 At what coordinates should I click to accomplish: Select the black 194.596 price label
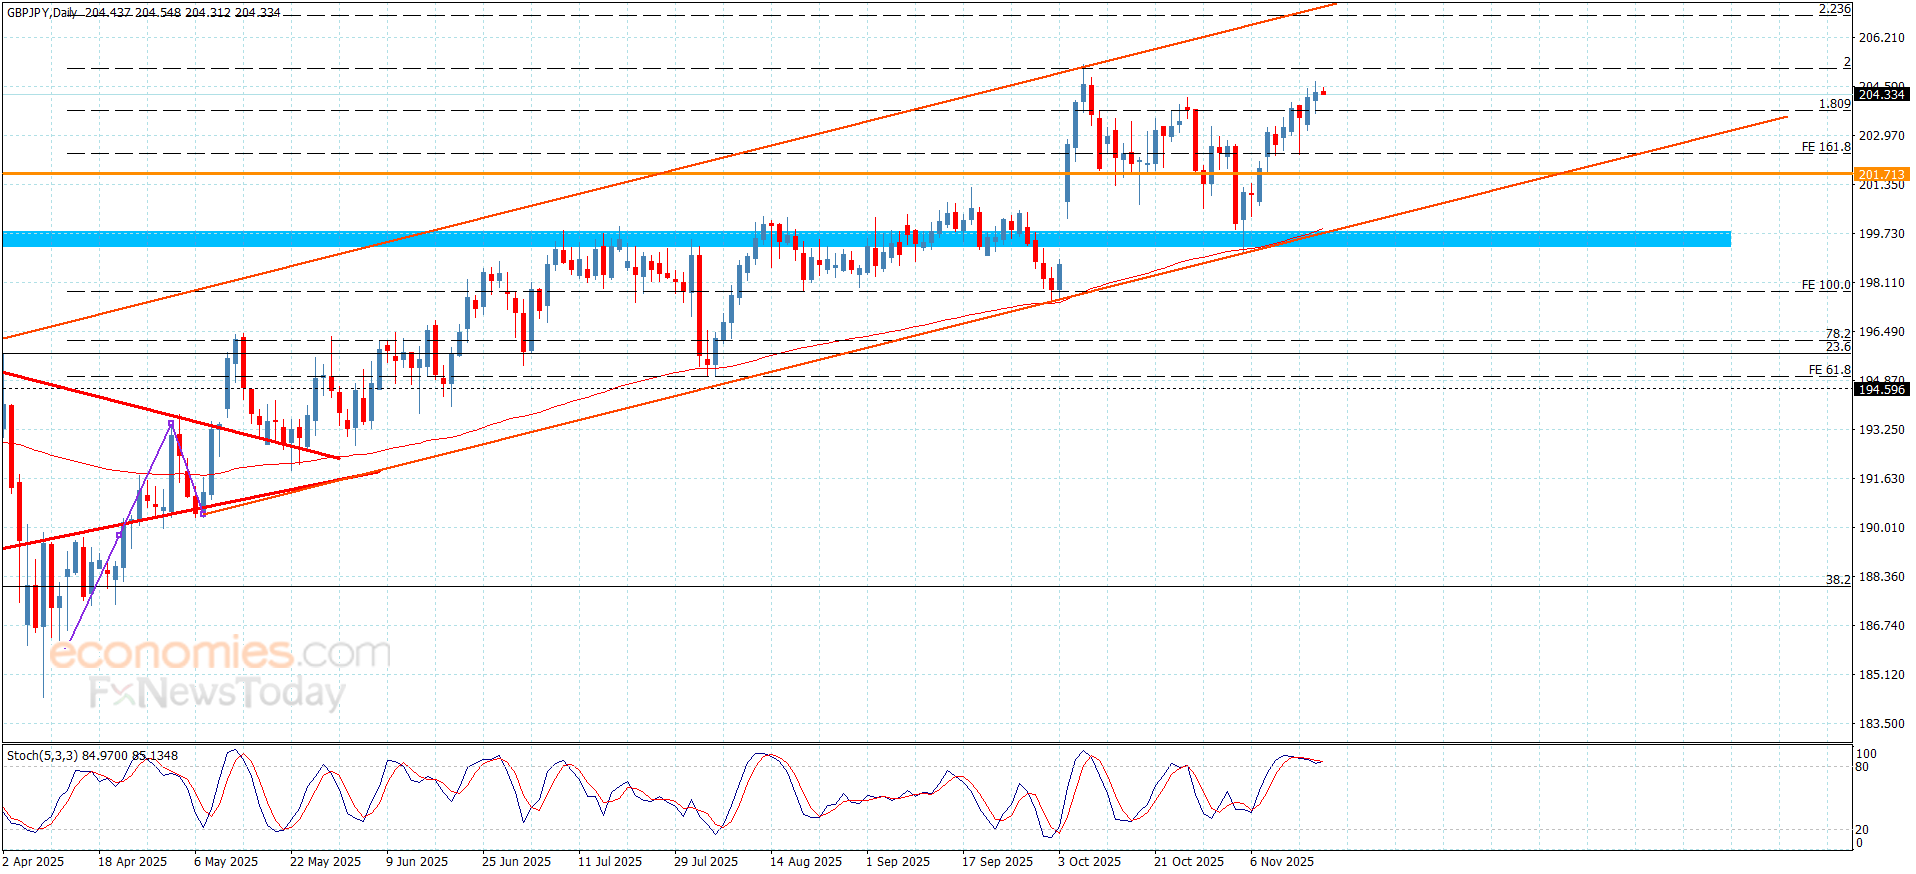1881,390
